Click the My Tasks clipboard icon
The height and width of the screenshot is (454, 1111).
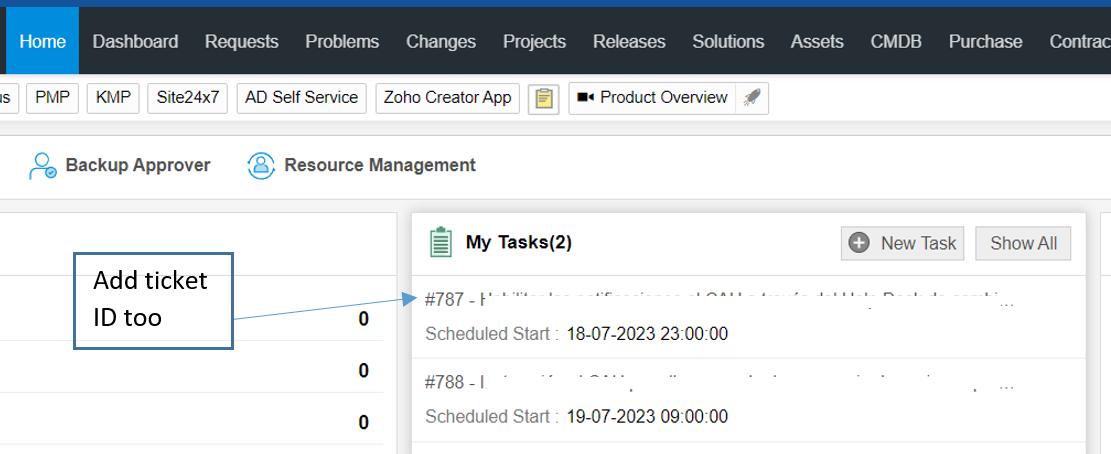coord(440,242)
